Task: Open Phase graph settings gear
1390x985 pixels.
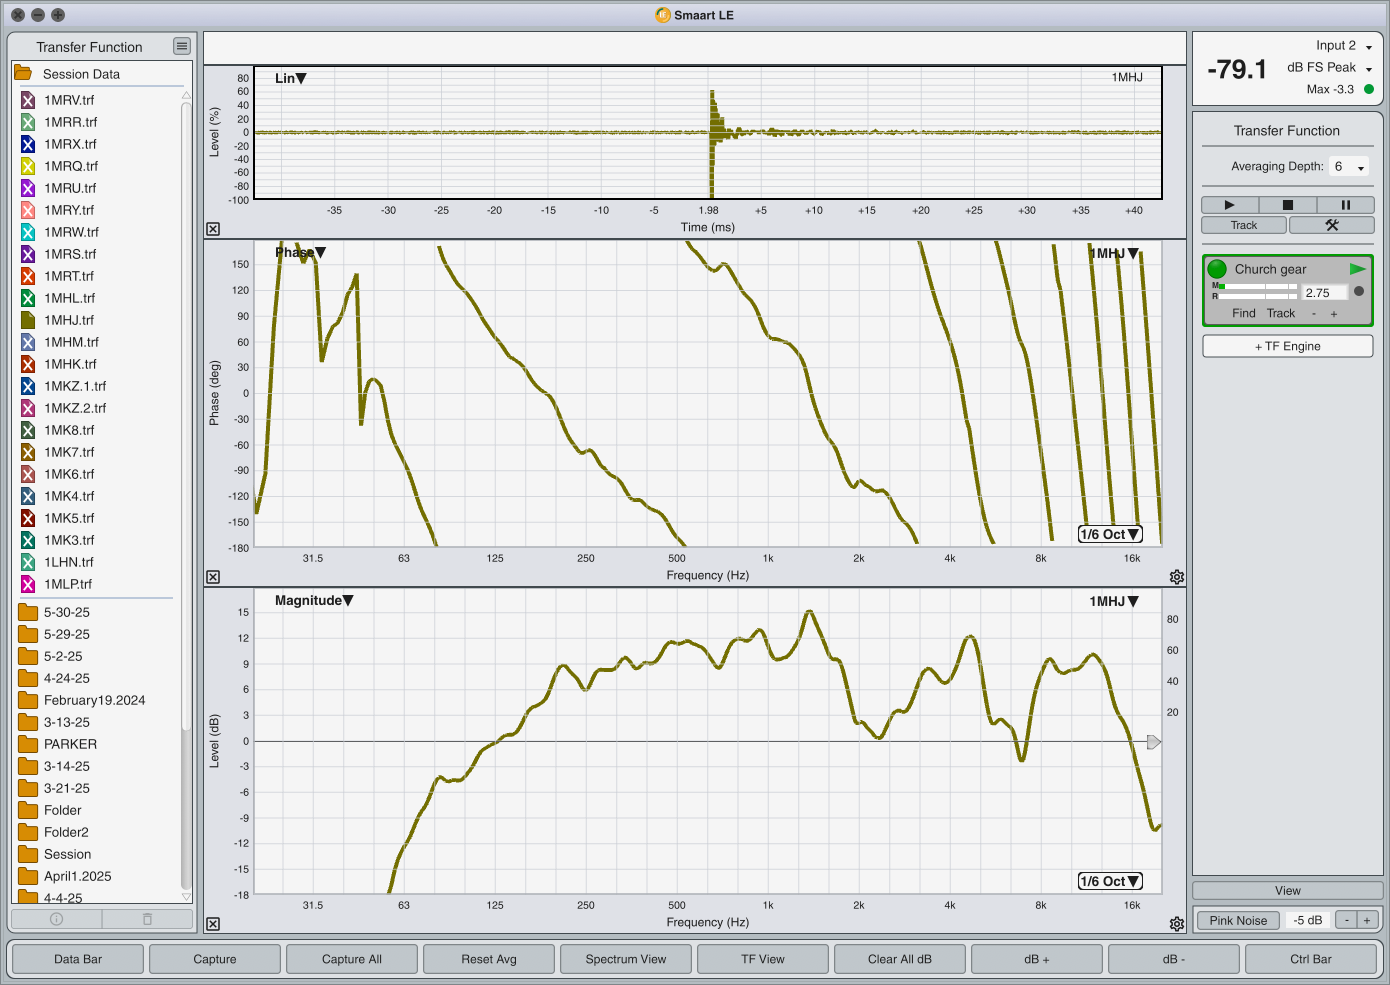Action: (1177, 577)
